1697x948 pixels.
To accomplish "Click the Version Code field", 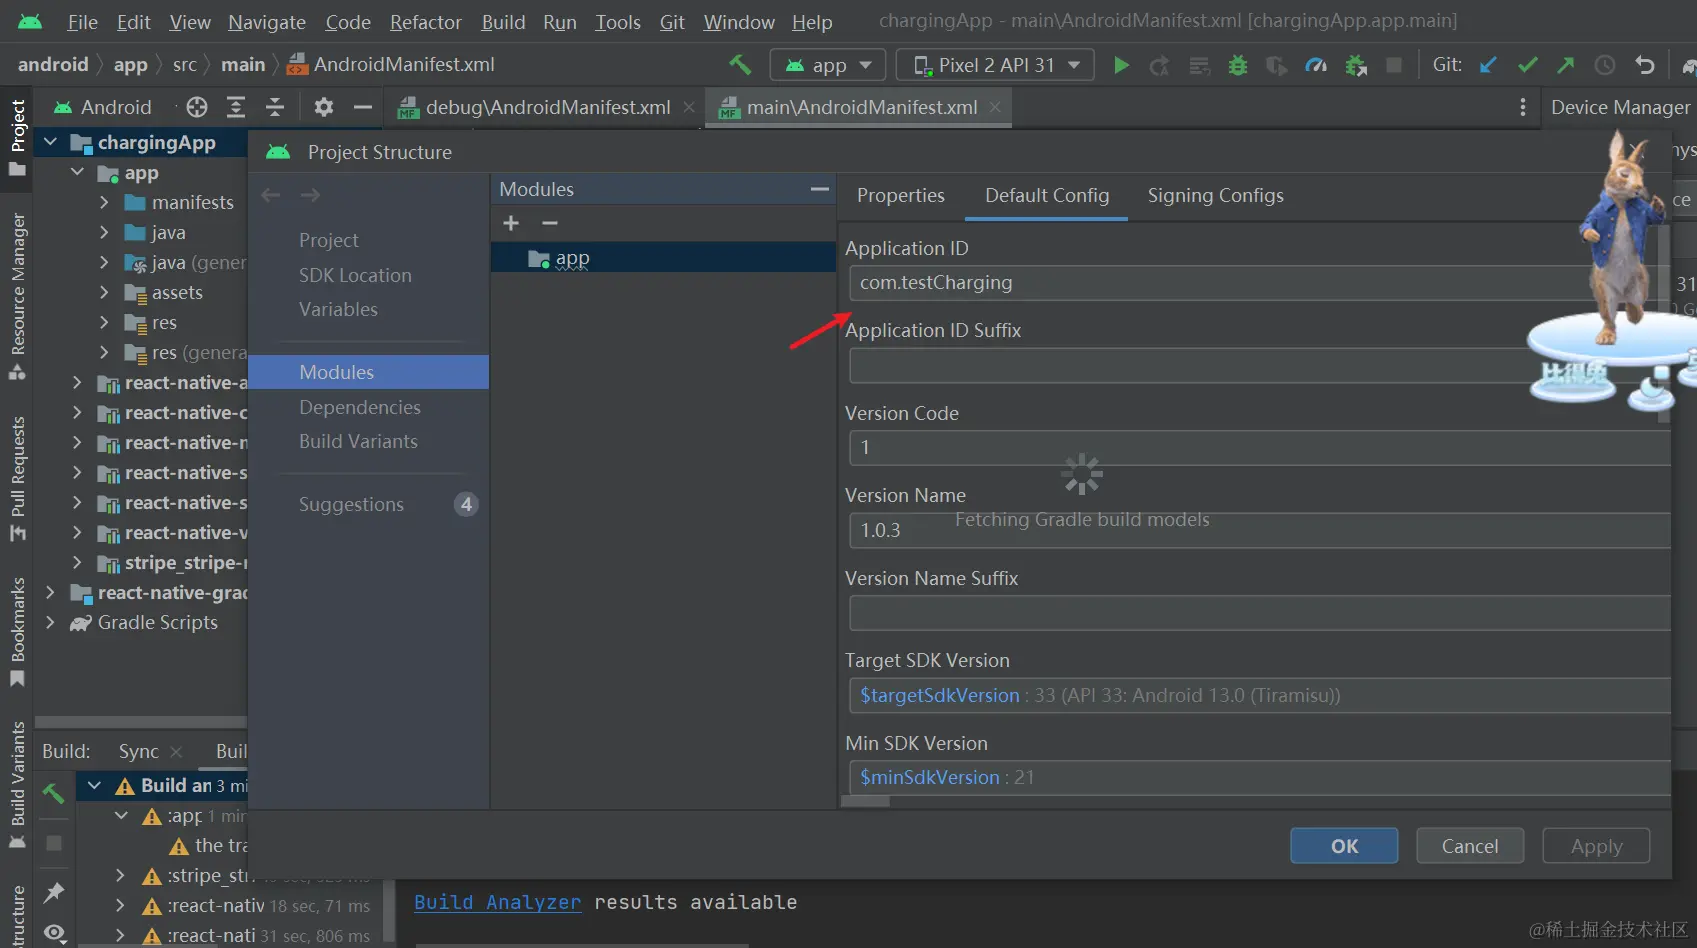I will coord(1260,448).
